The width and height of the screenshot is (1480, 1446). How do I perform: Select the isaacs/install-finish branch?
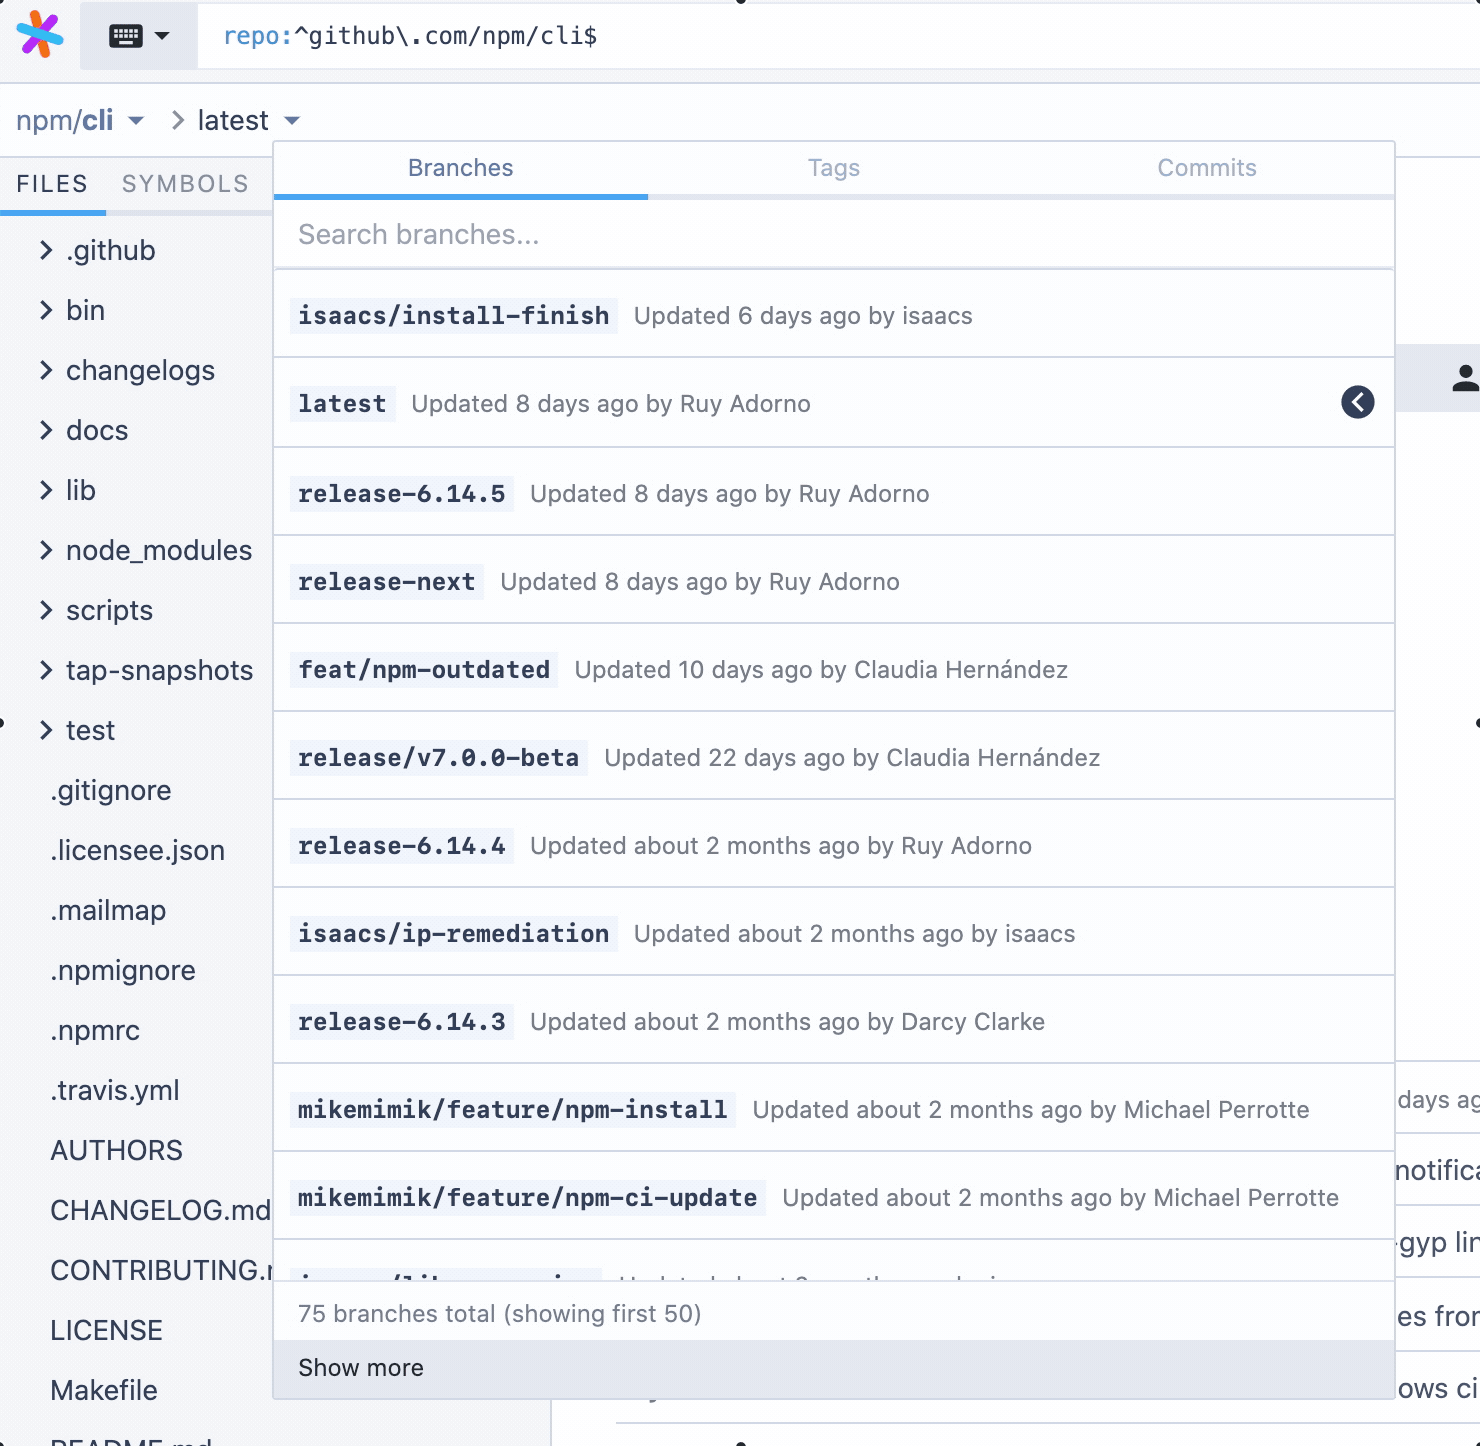point(834,315)
